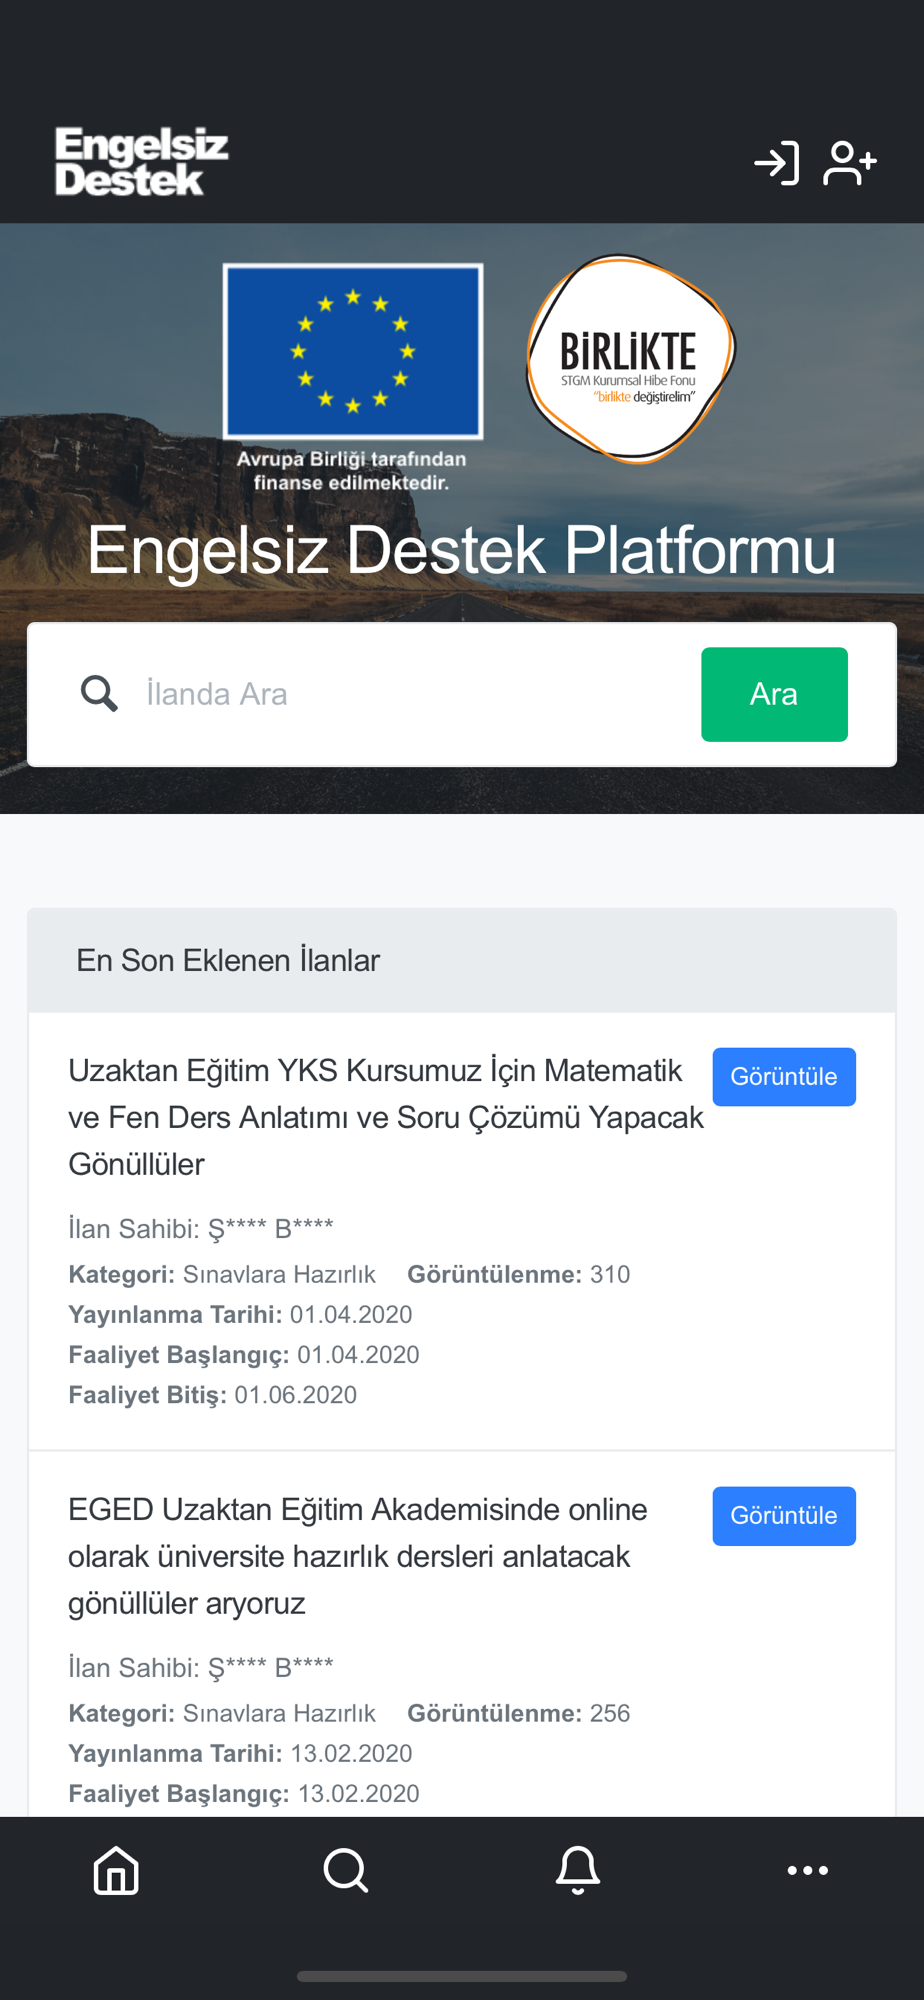Open the add user registration icon
The image size is (924, 2000).
pos(850,163)
